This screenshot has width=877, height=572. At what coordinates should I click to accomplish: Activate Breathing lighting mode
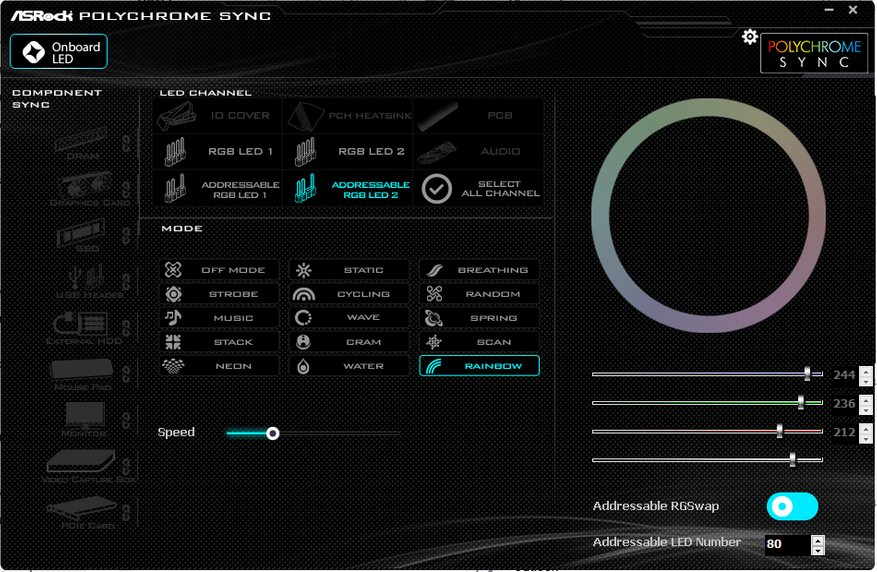coord(479,270)
